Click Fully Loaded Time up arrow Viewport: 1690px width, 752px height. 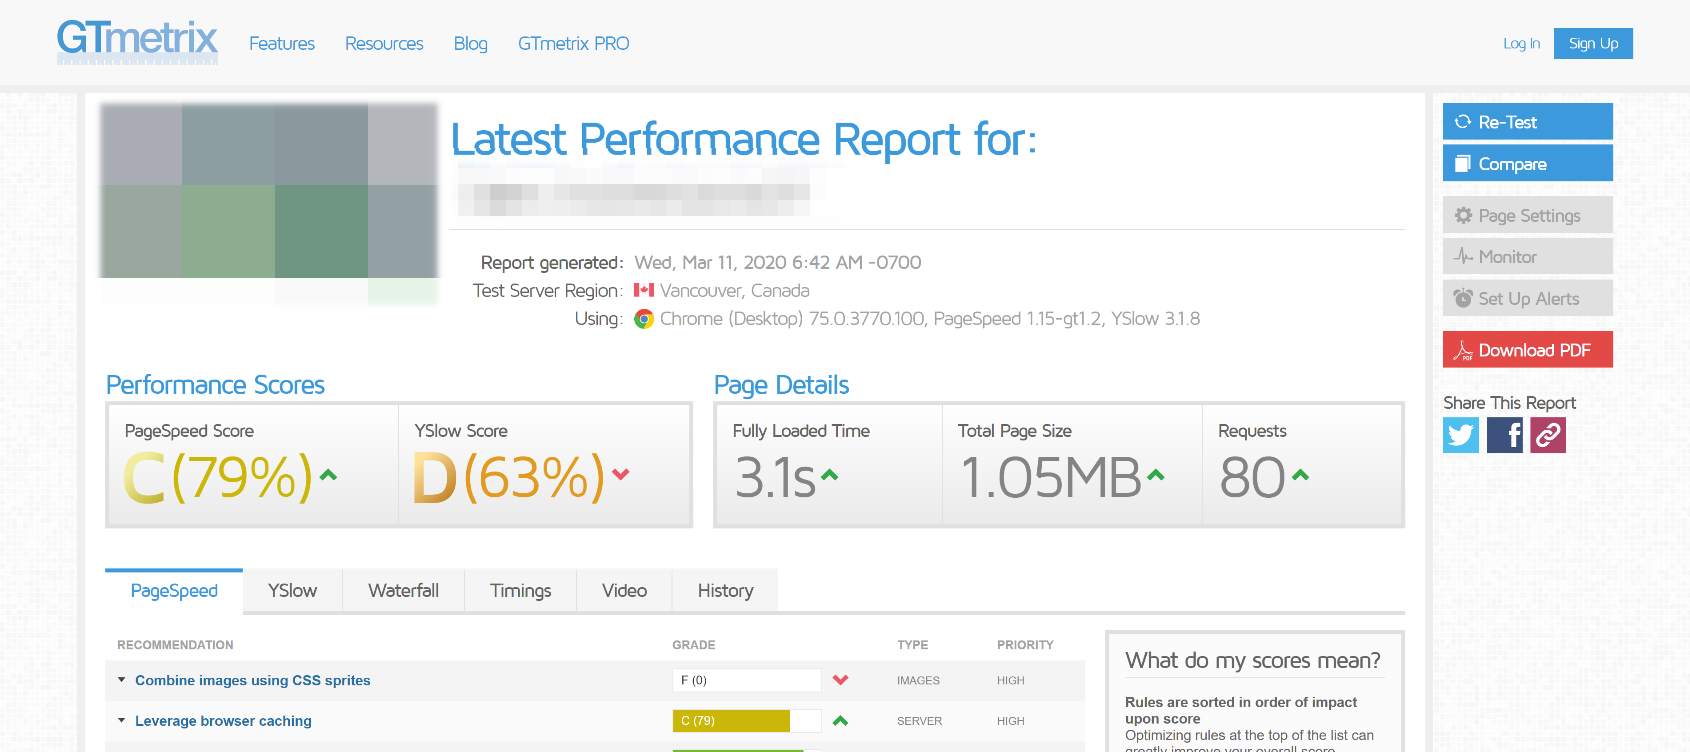click(x=829, y=475)
